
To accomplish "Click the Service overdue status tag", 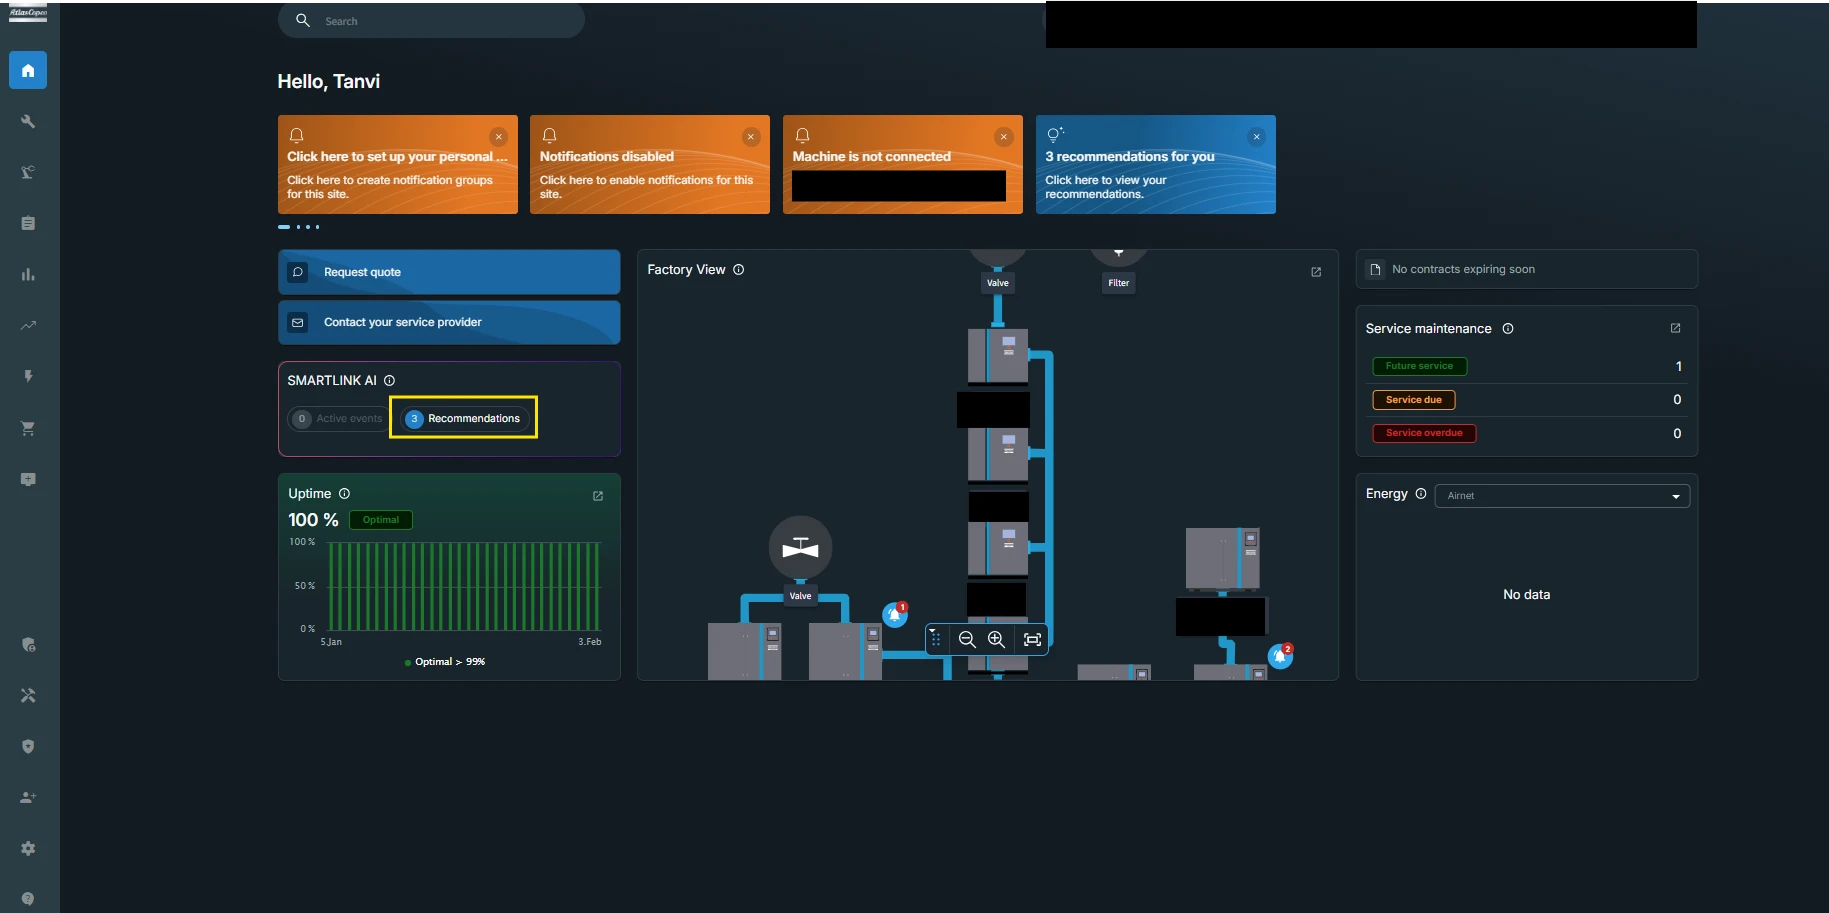I will tap(1424, 433).
